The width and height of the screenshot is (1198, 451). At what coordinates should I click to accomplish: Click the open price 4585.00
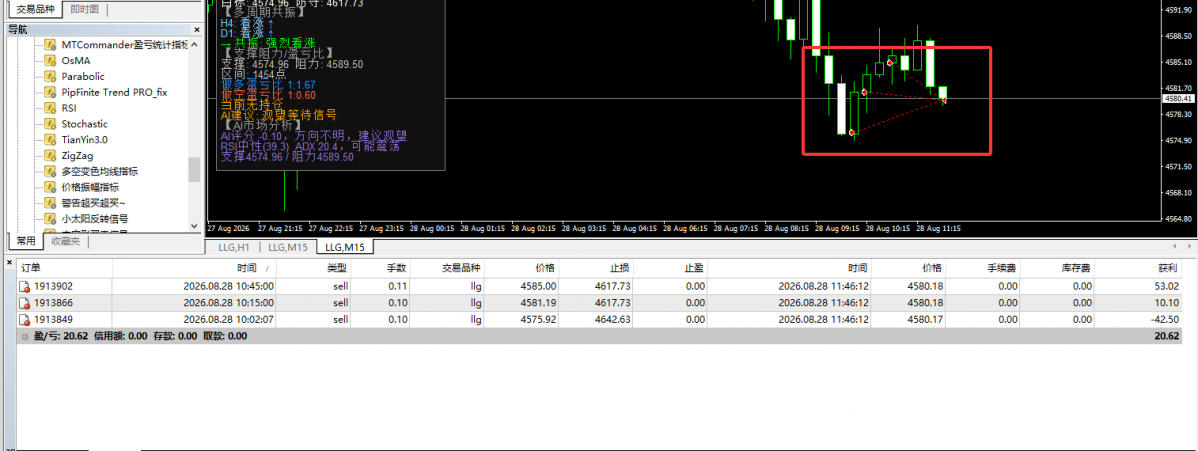pyautogui.click(x=539, y=287)
